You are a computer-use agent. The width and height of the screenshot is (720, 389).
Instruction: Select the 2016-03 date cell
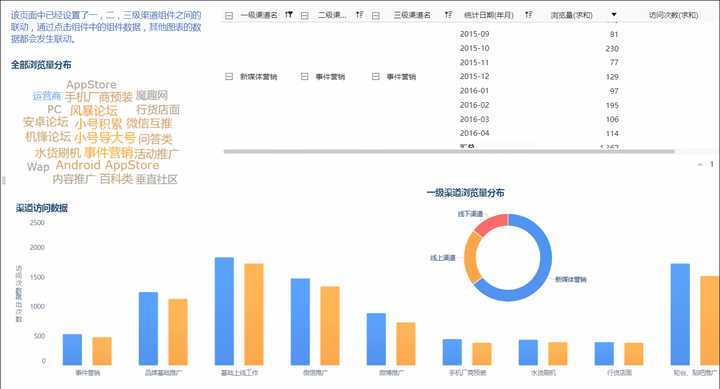click(474, 119)
